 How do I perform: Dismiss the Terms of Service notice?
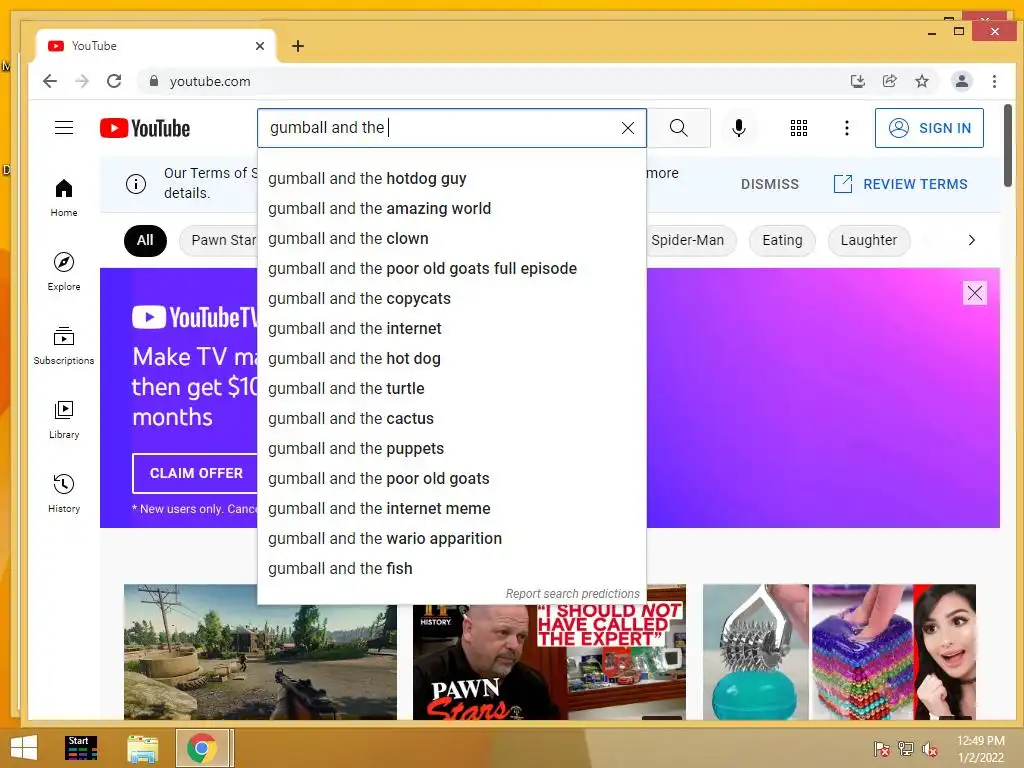pos(769,184)
